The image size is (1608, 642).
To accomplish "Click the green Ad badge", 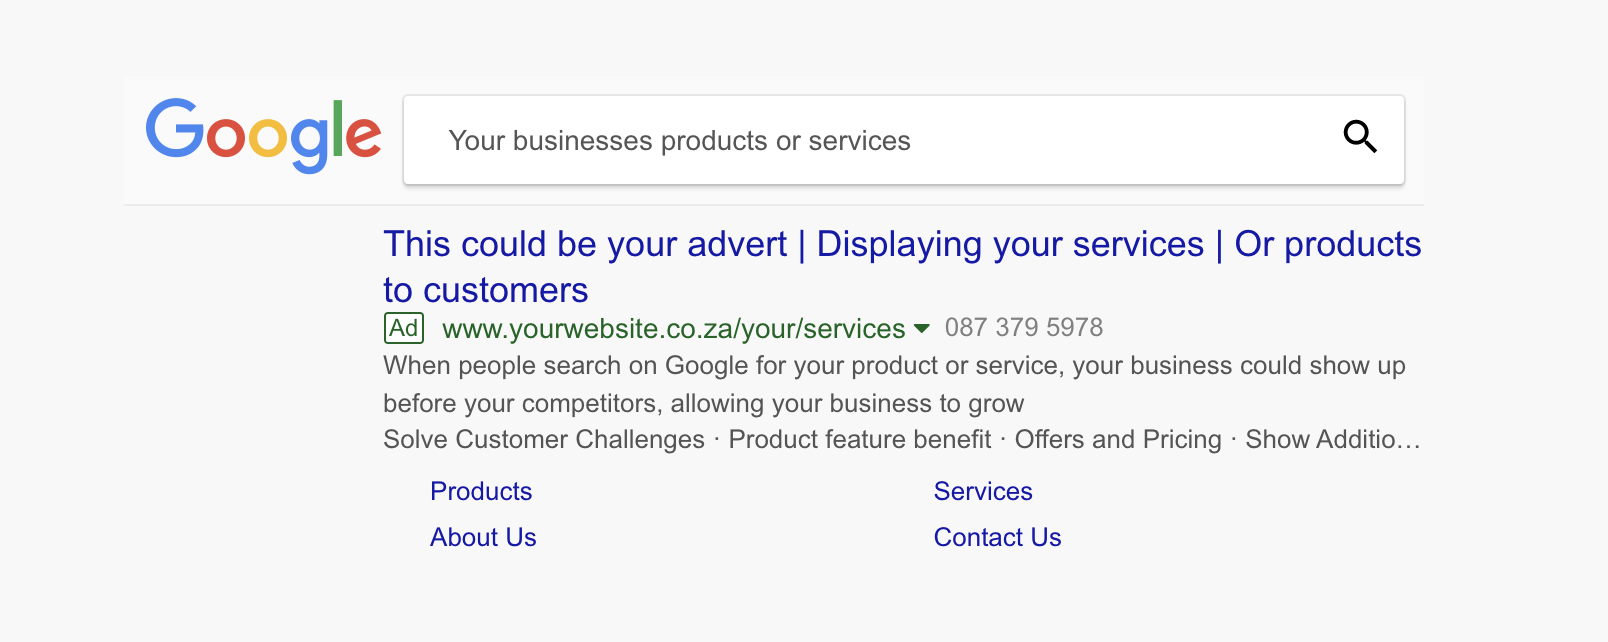I will pyautogui.click(x=404, y=328).
